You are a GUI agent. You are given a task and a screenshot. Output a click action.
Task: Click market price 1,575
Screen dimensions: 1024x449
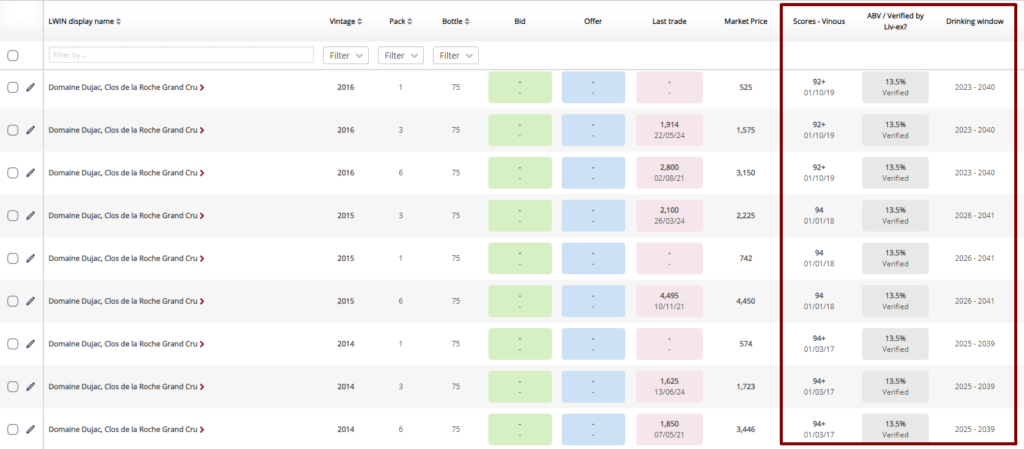(744, 130)
